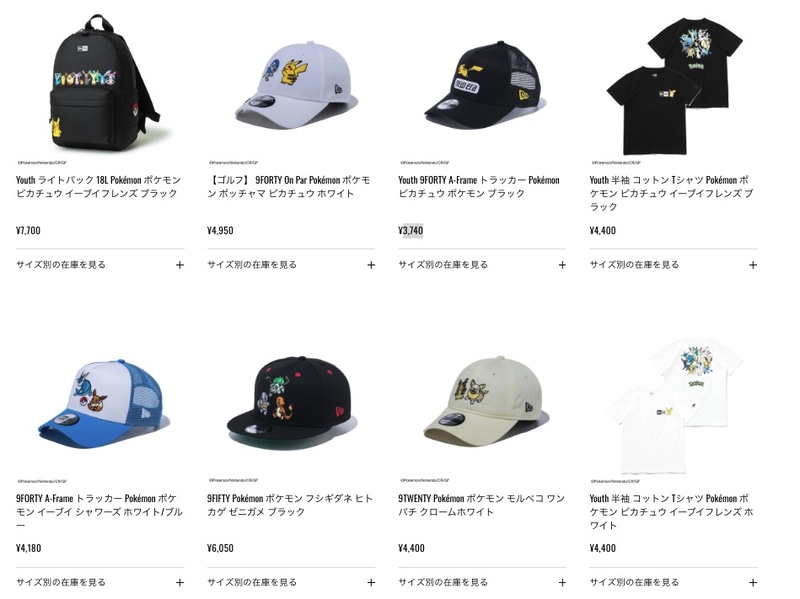Viewport: 800px width, 599px height.
Task: Open 9TWENTY Pokémon モルペコ ワンパチ title link
Action: point(481,505)
